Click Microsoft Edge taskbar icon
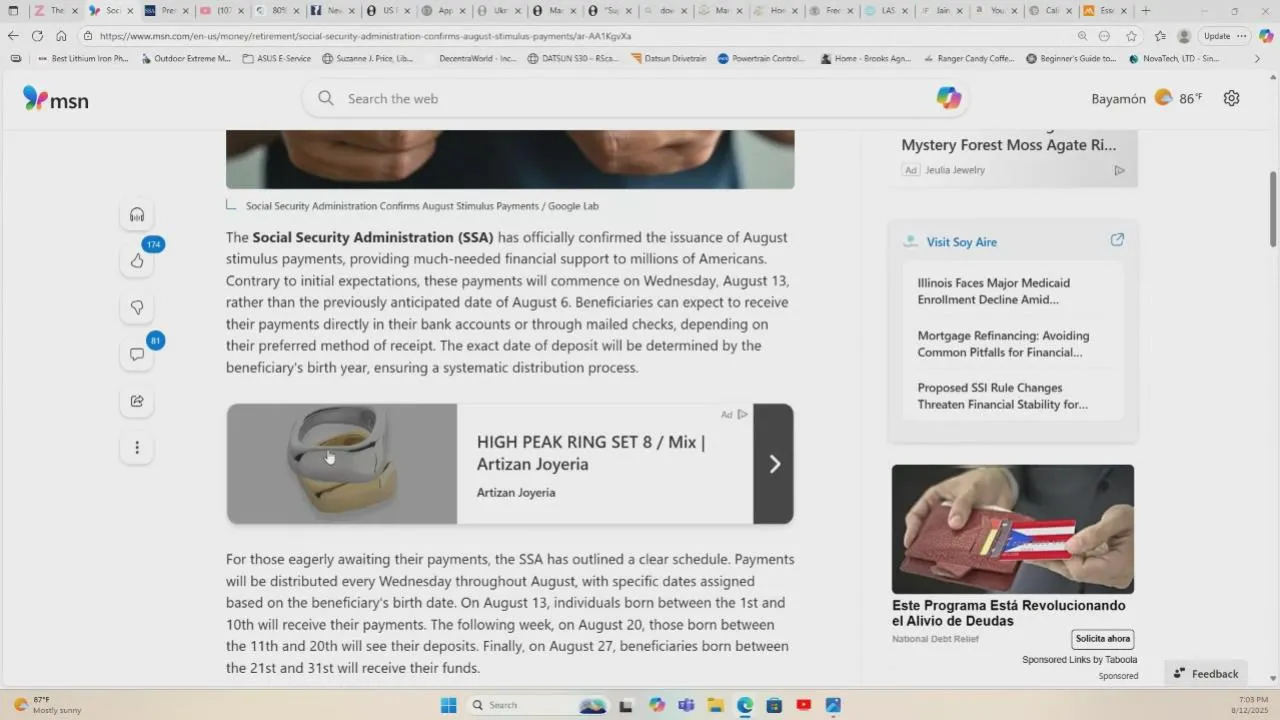 (x=745, y=705)
